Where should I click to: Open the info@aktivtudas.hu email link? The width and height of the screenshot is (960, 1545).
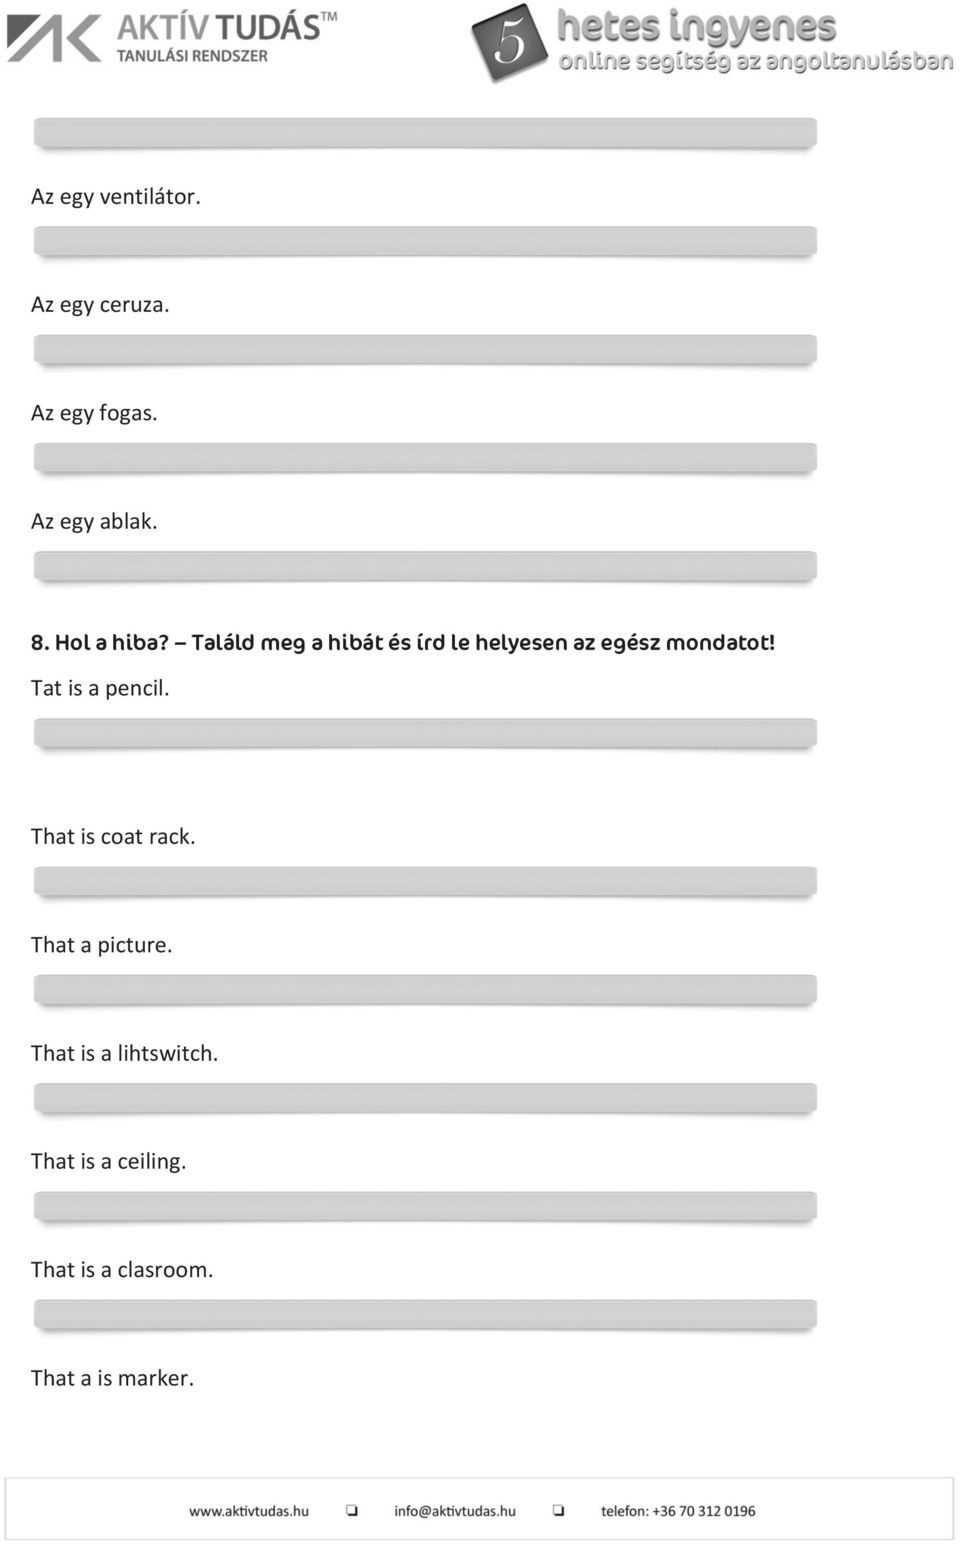click(x=455, y=1511)
